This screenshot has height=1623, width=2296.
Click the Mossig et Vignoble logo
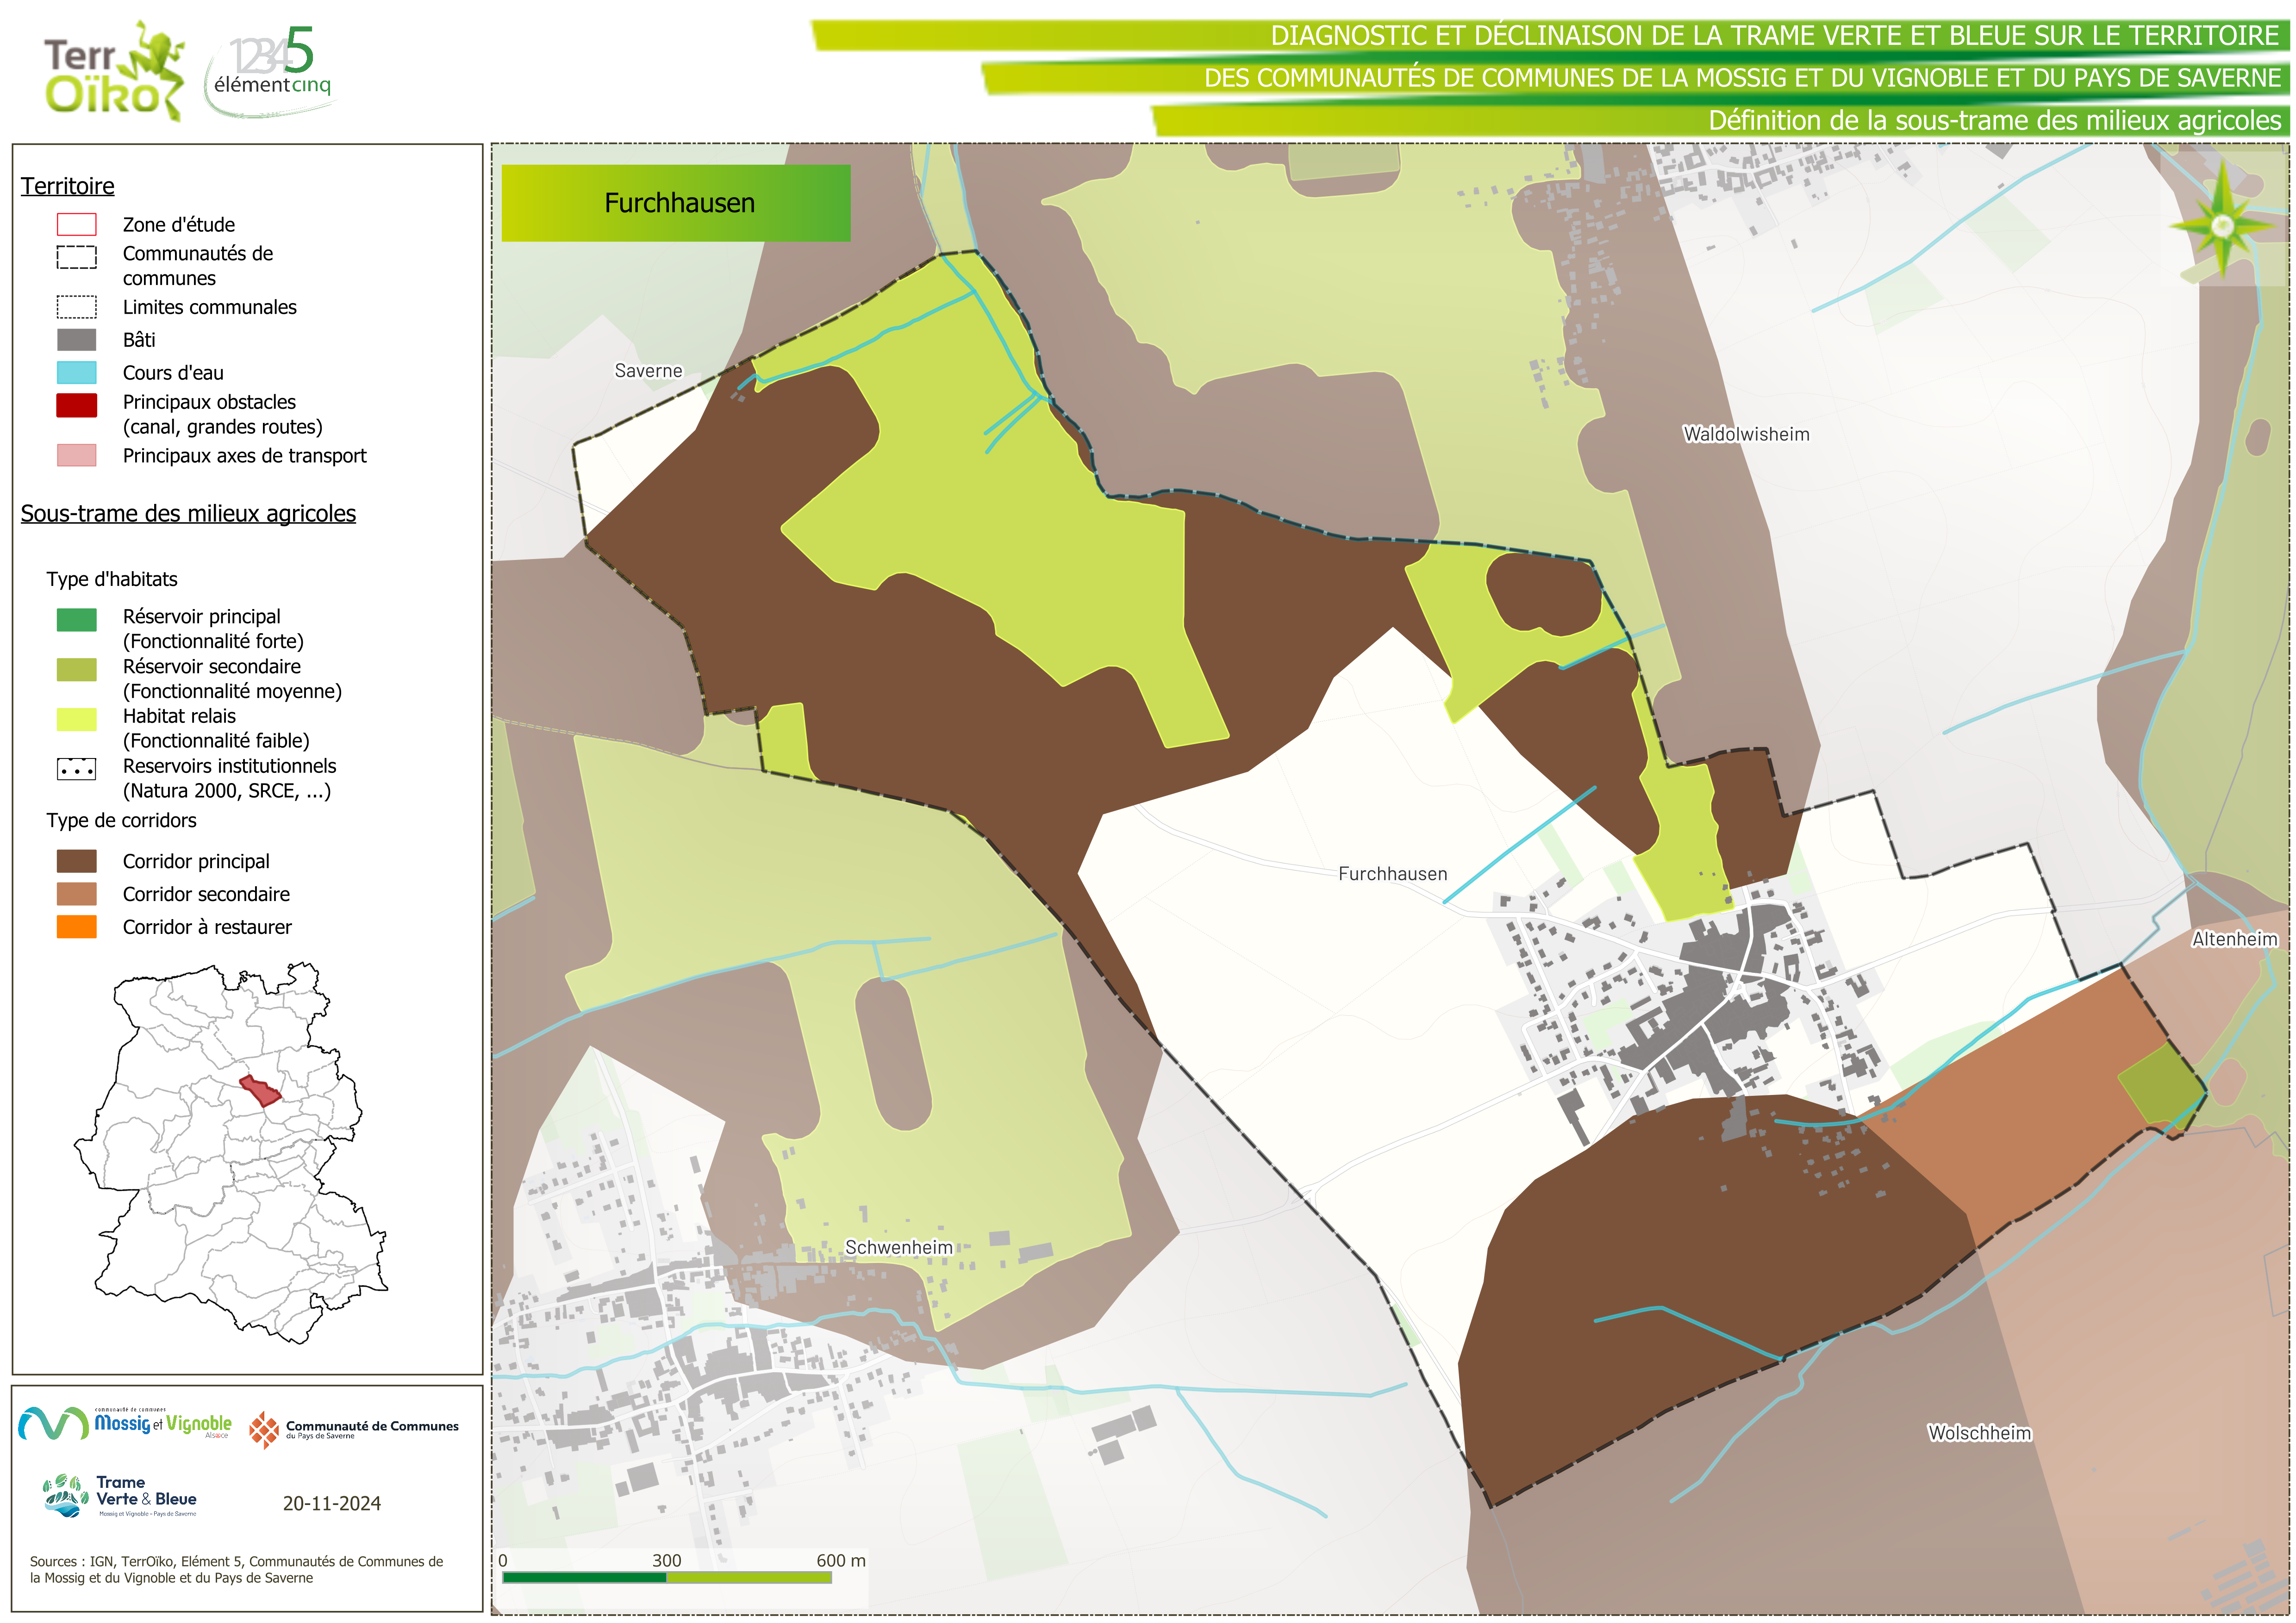coord(125,1423)
